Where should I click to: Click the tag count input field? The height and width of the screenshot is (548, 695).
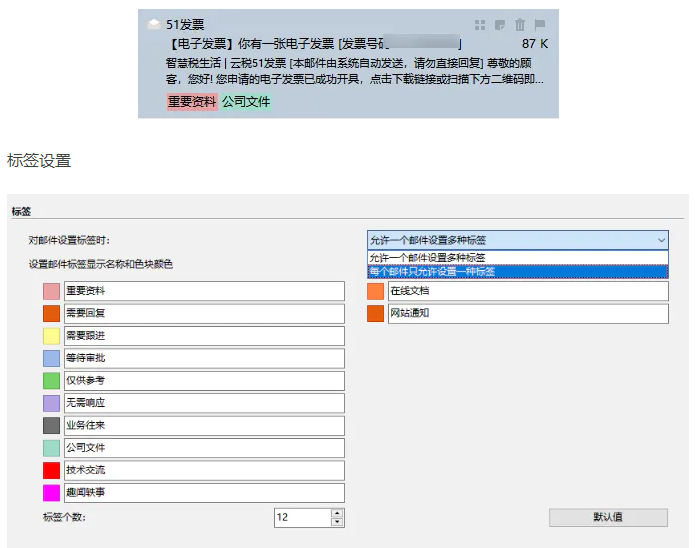point(301,517)
